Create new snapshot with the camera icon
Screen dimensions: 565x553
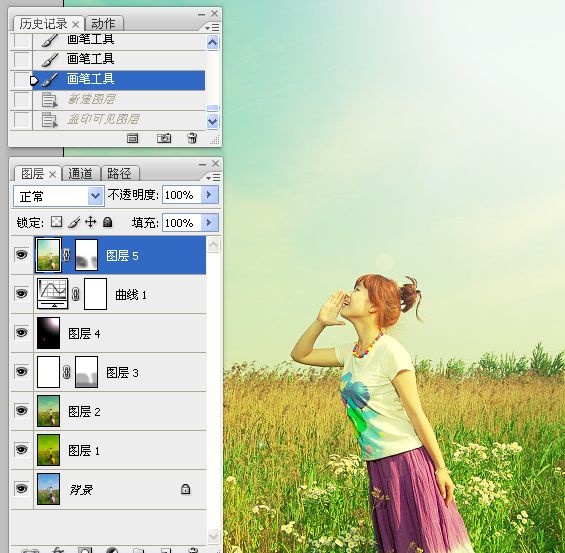coord(164,138)
